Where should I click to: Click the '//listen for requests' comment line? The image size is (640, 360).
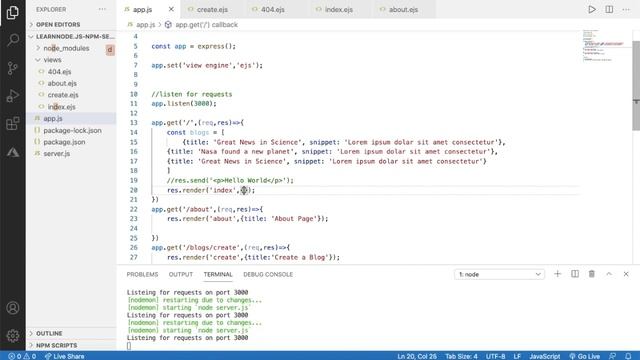[191, 94]
